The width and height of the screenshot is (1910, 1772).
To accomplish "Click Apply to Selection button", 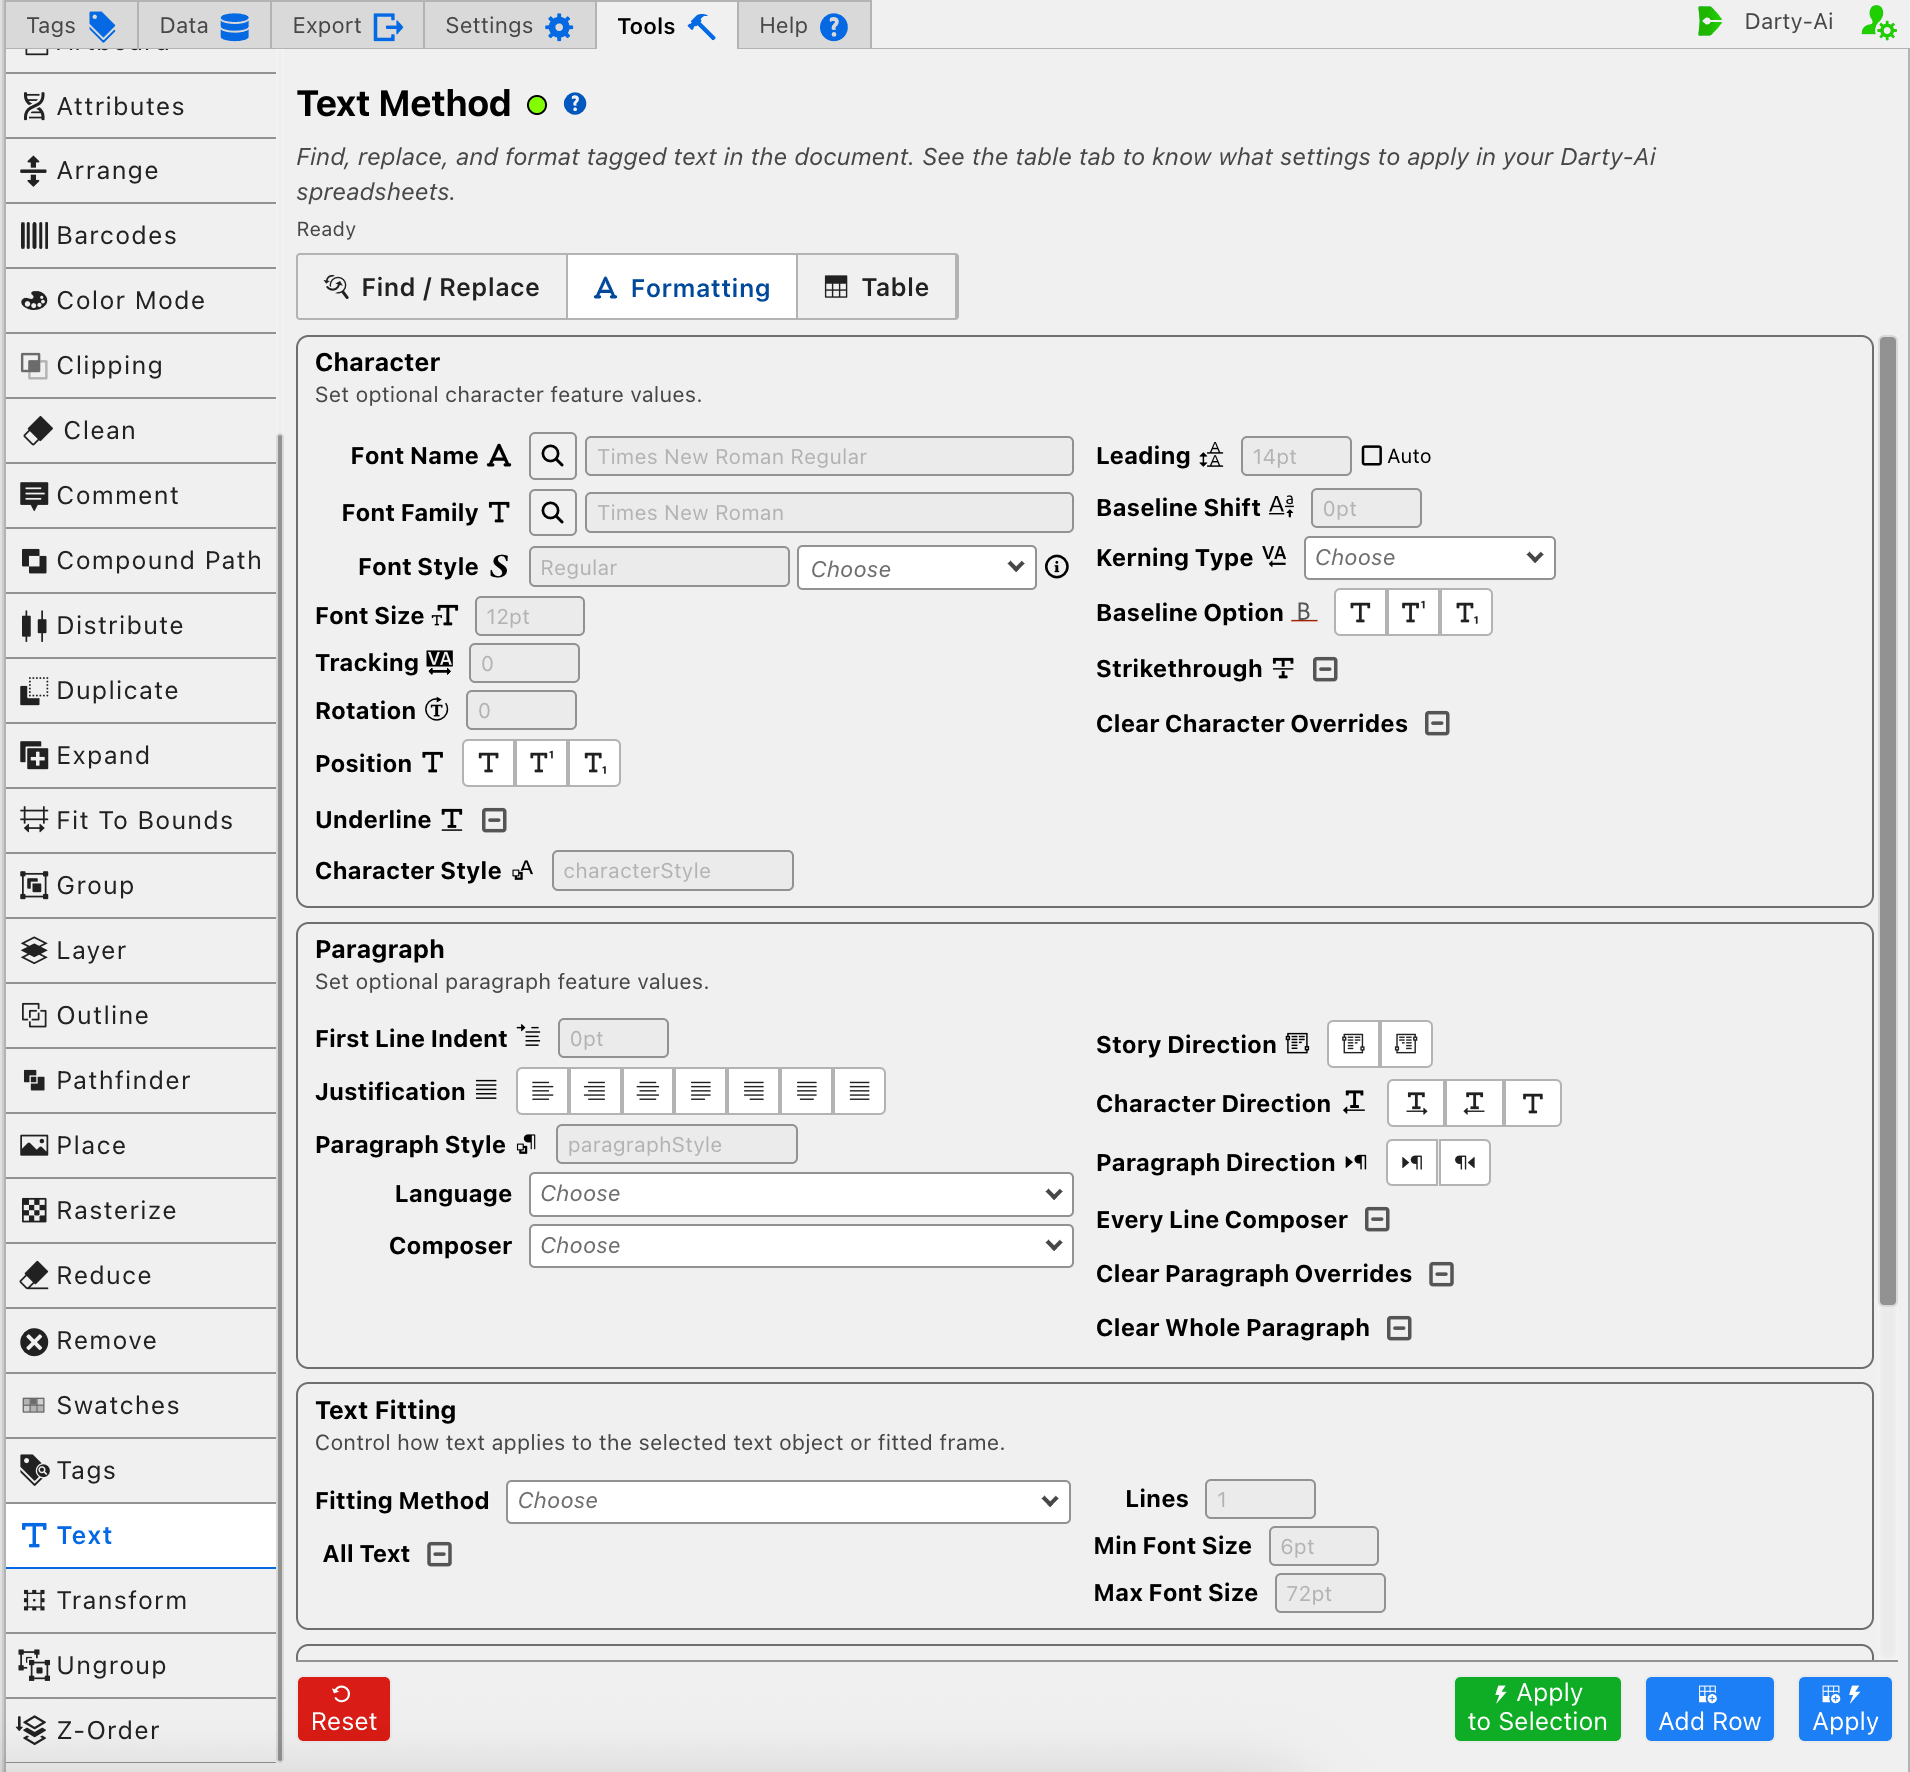I will (1537, 1708).
